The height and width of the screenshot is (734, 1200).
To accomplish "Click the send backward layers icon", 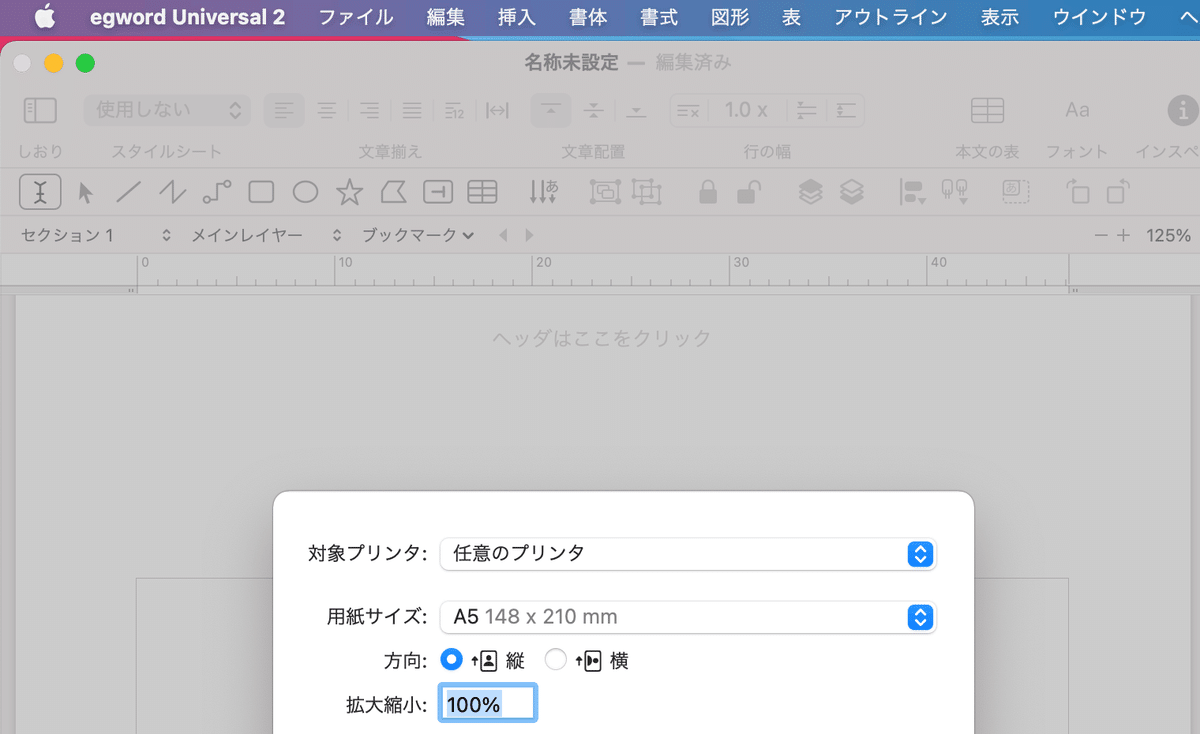I will (851, 191).
